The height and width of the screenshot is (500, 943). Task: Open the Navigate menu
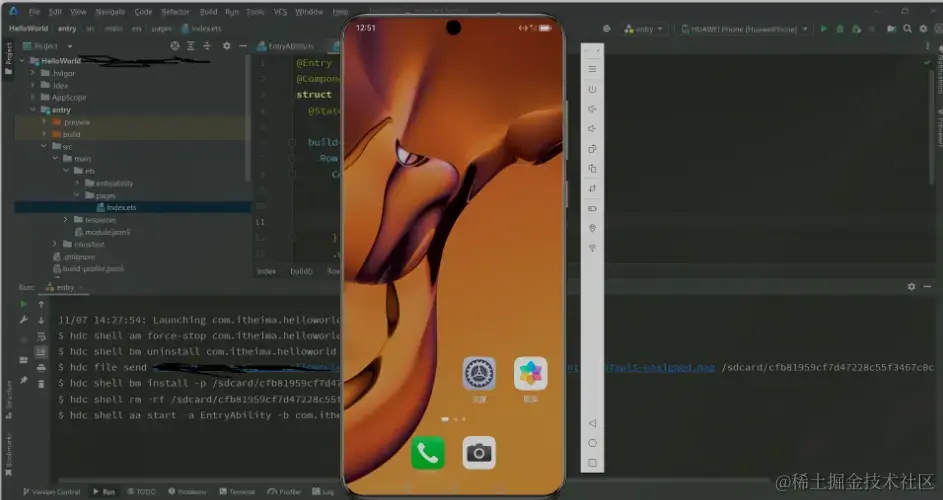(x=110, y=11)
